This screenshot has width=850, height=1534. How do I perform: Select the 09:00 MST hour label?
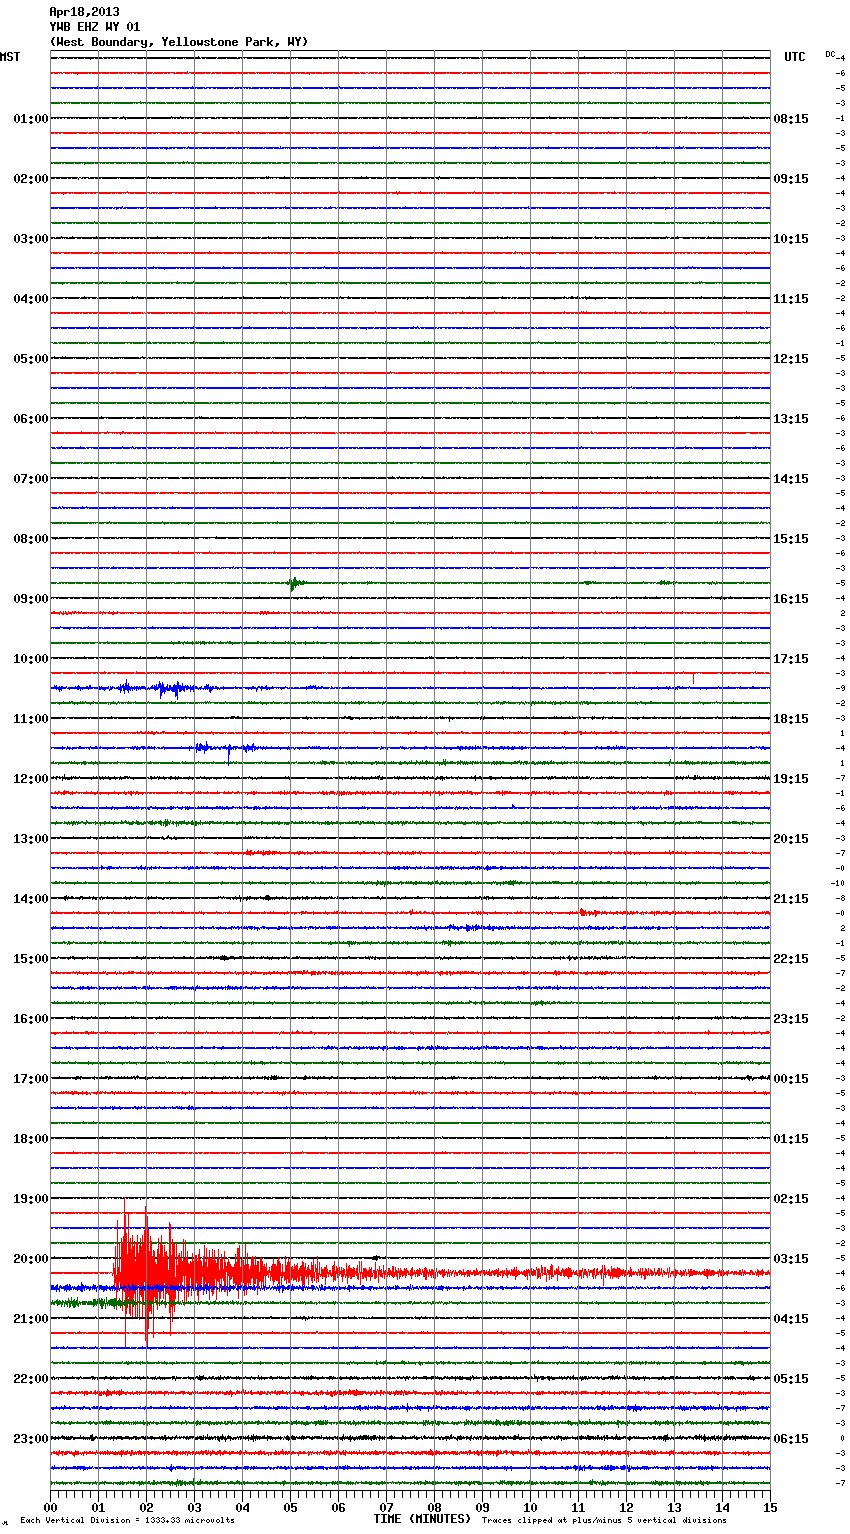(31, 599)
